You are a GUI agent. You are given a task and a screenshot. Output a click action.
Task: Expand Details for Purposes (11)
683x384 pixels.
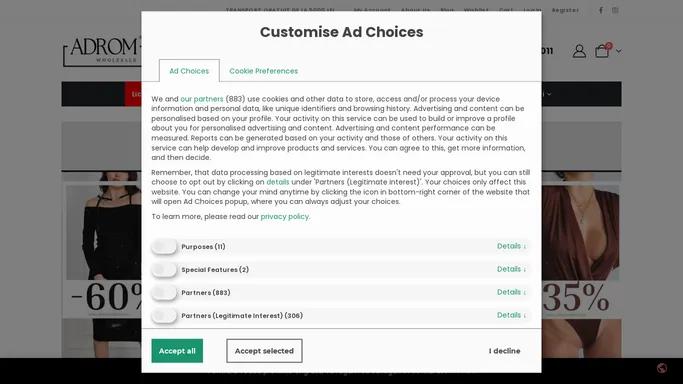pyautogui.click(x=511, y=246)
